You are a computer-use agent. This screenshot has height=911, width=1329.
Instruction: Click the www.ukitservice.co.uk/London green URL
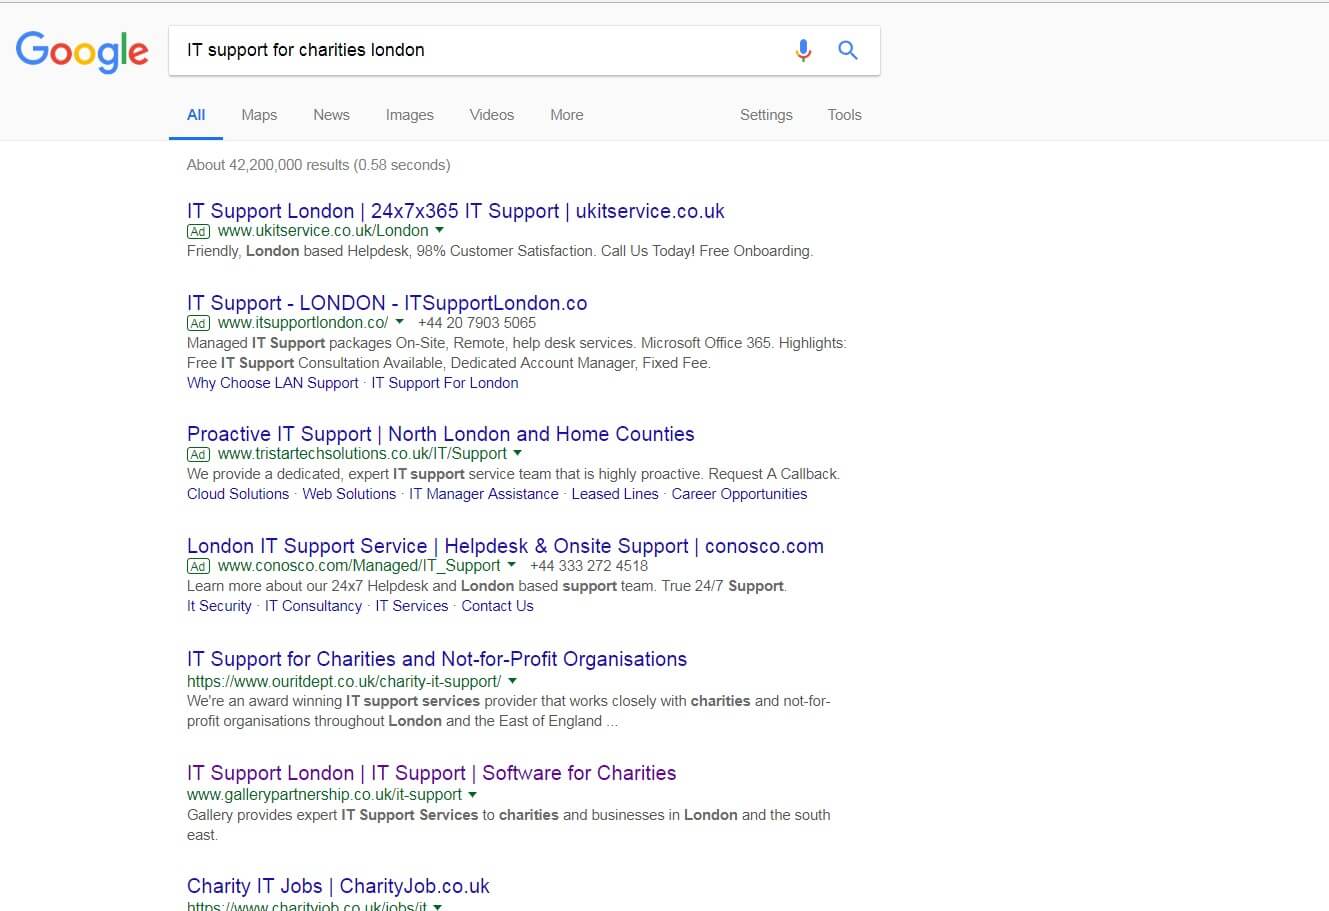(x=323, y=231)
